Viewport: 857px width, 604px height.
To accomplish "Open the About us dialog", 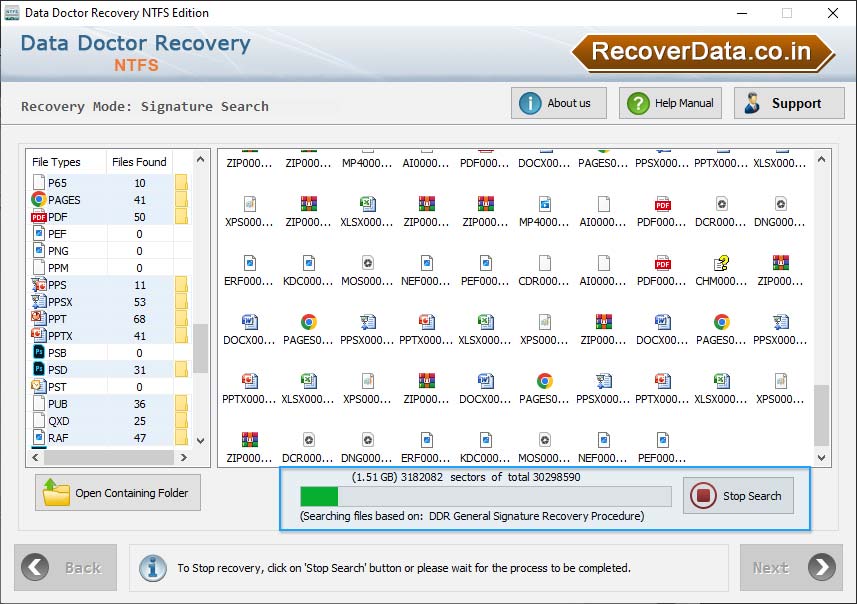I will tap(559, 103).
